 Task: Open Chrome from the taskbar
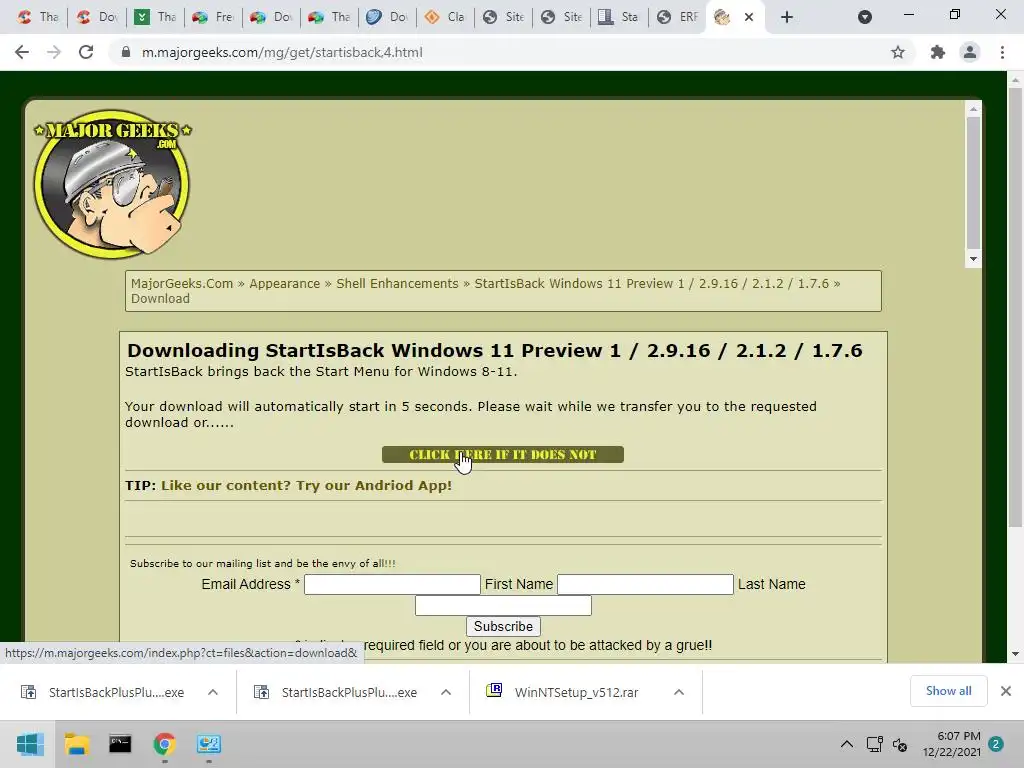[x=165, y=744]
